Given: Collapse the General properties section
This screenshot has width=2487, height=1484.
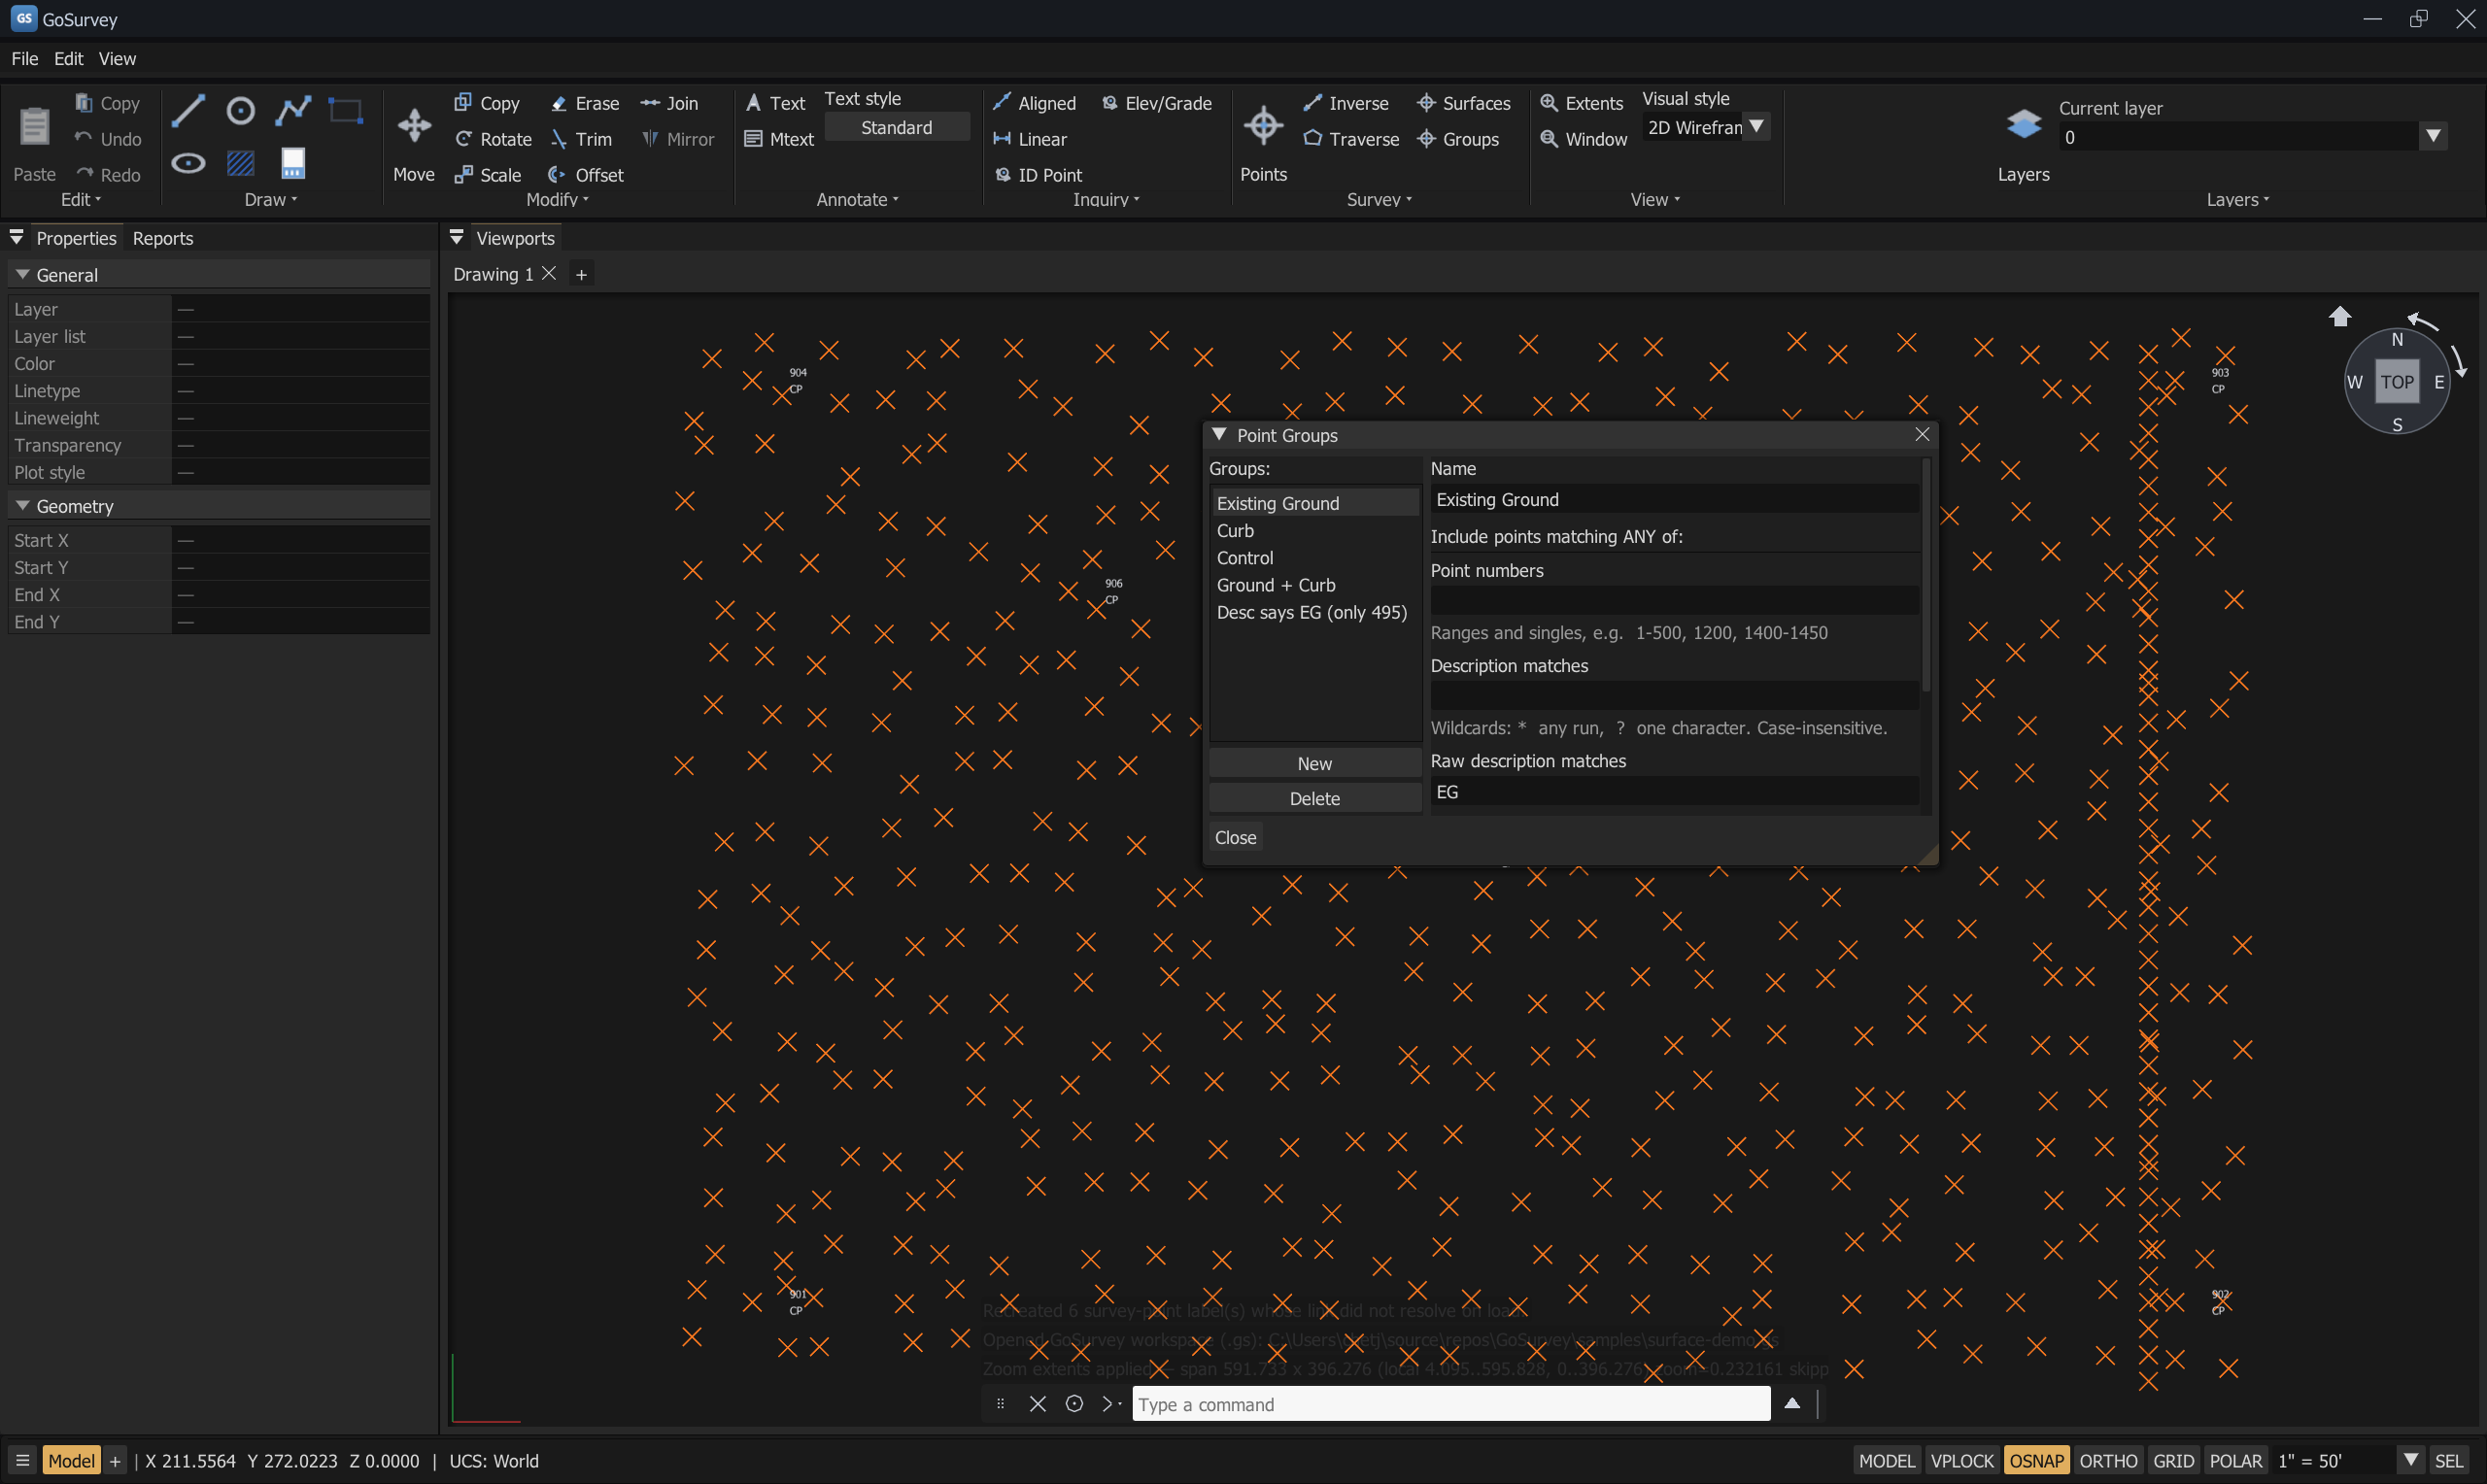Looking at the screenshot, I should click(22, 274).
